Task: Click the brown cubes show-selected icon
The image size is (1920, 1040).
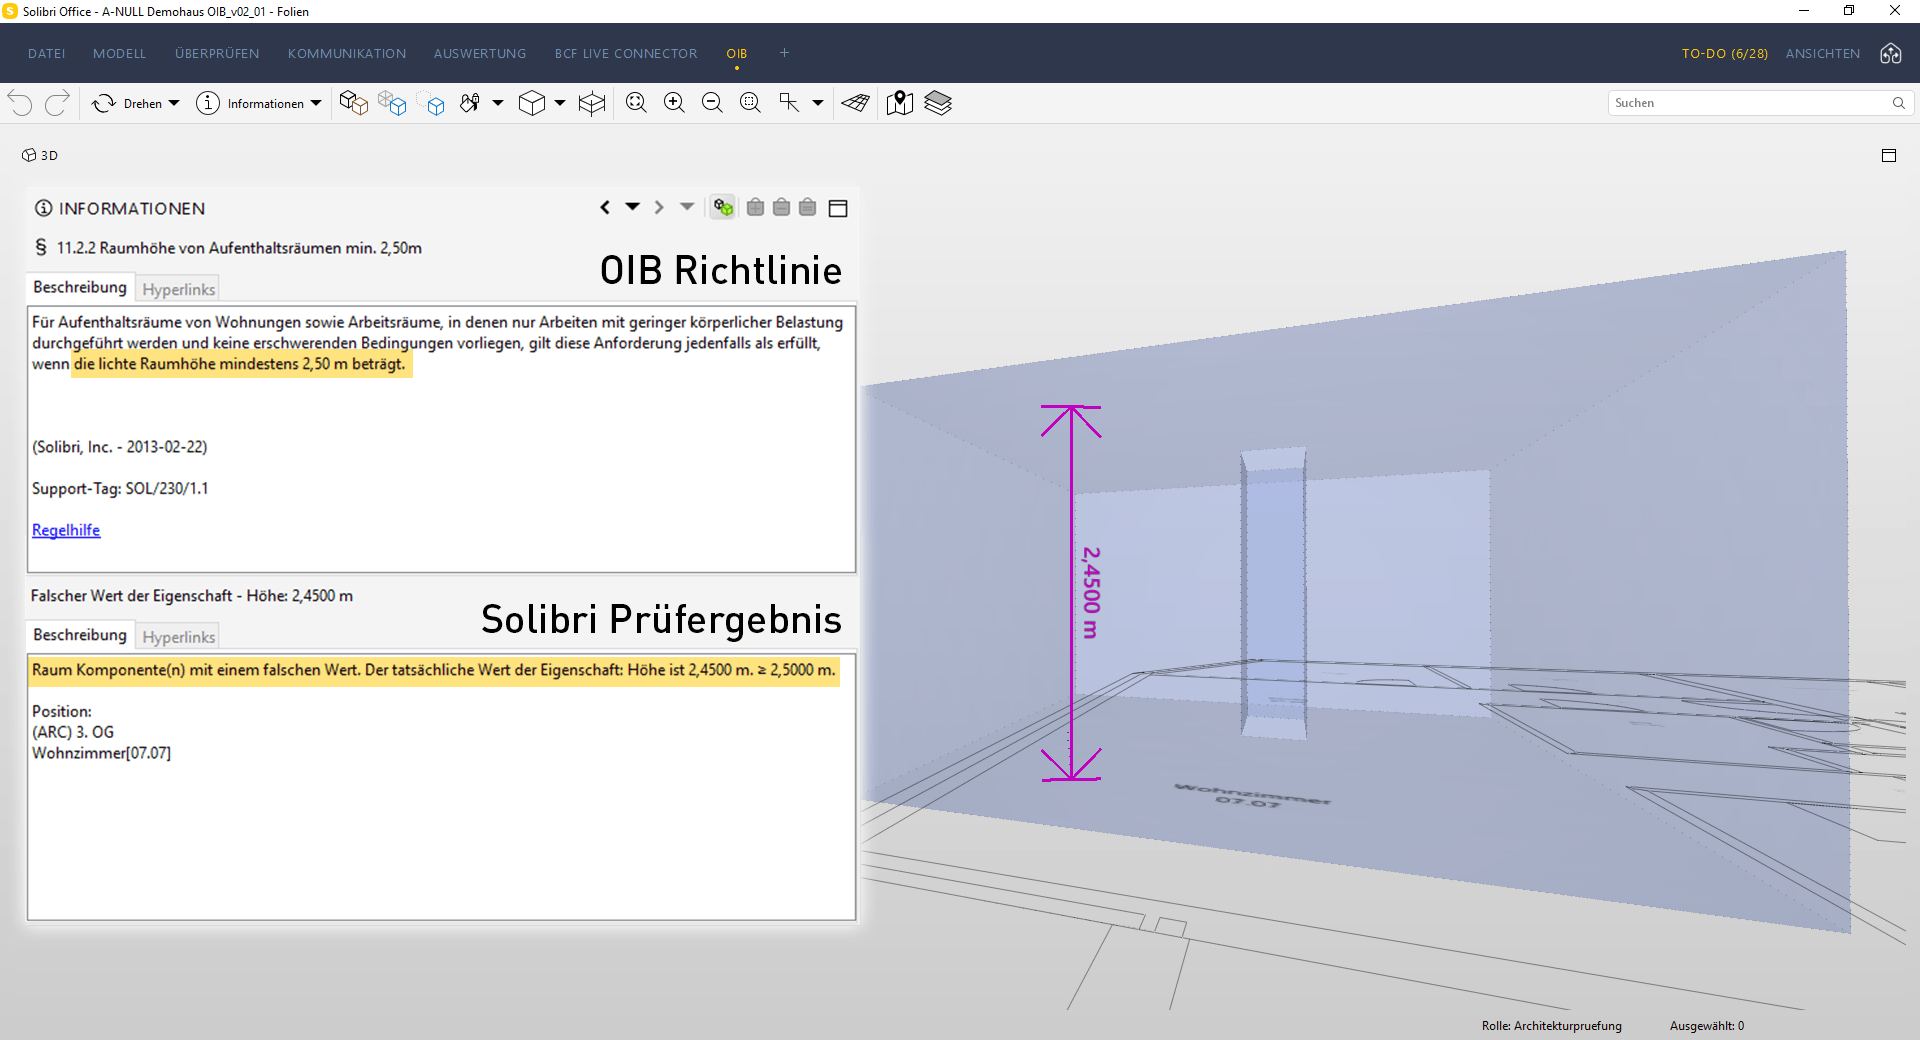Action: pos(353,103)
